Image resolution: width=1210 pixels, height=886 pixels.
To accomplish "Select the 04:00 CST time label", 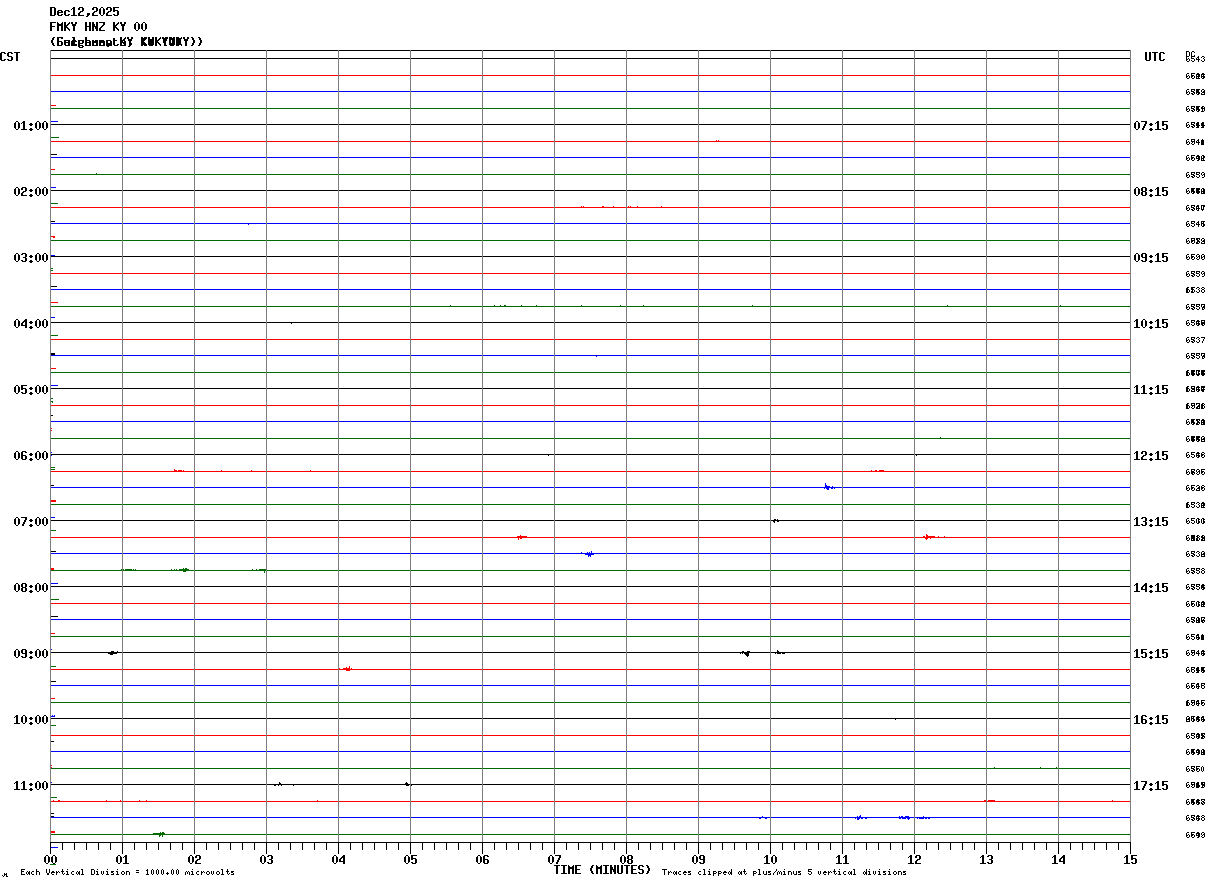I will pos(31,324).
